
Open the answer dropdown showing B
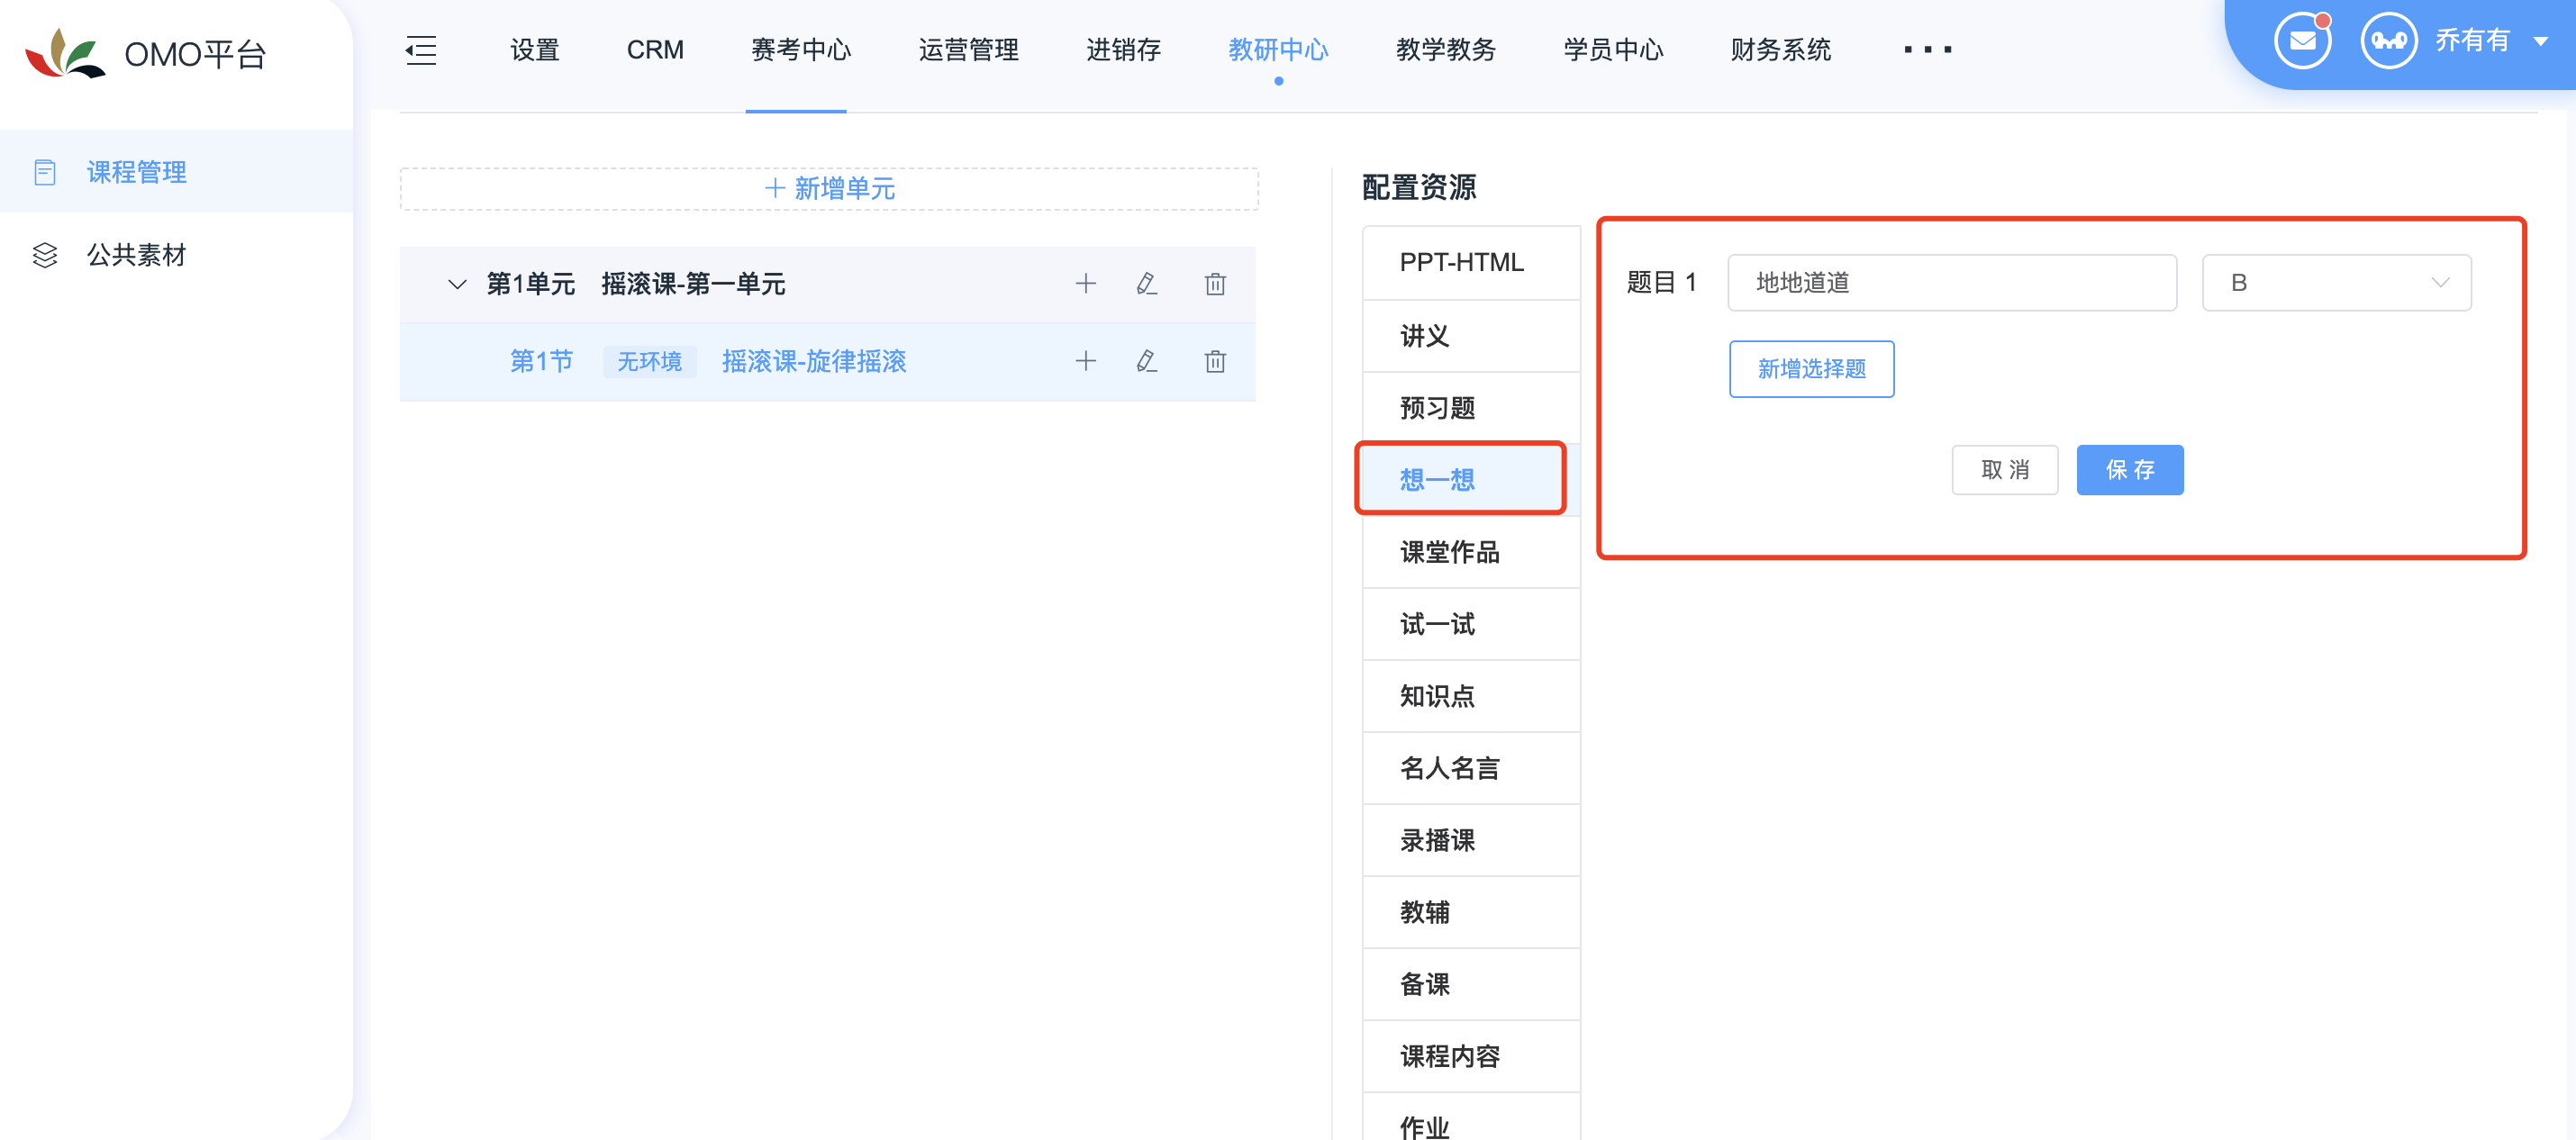2336,283
